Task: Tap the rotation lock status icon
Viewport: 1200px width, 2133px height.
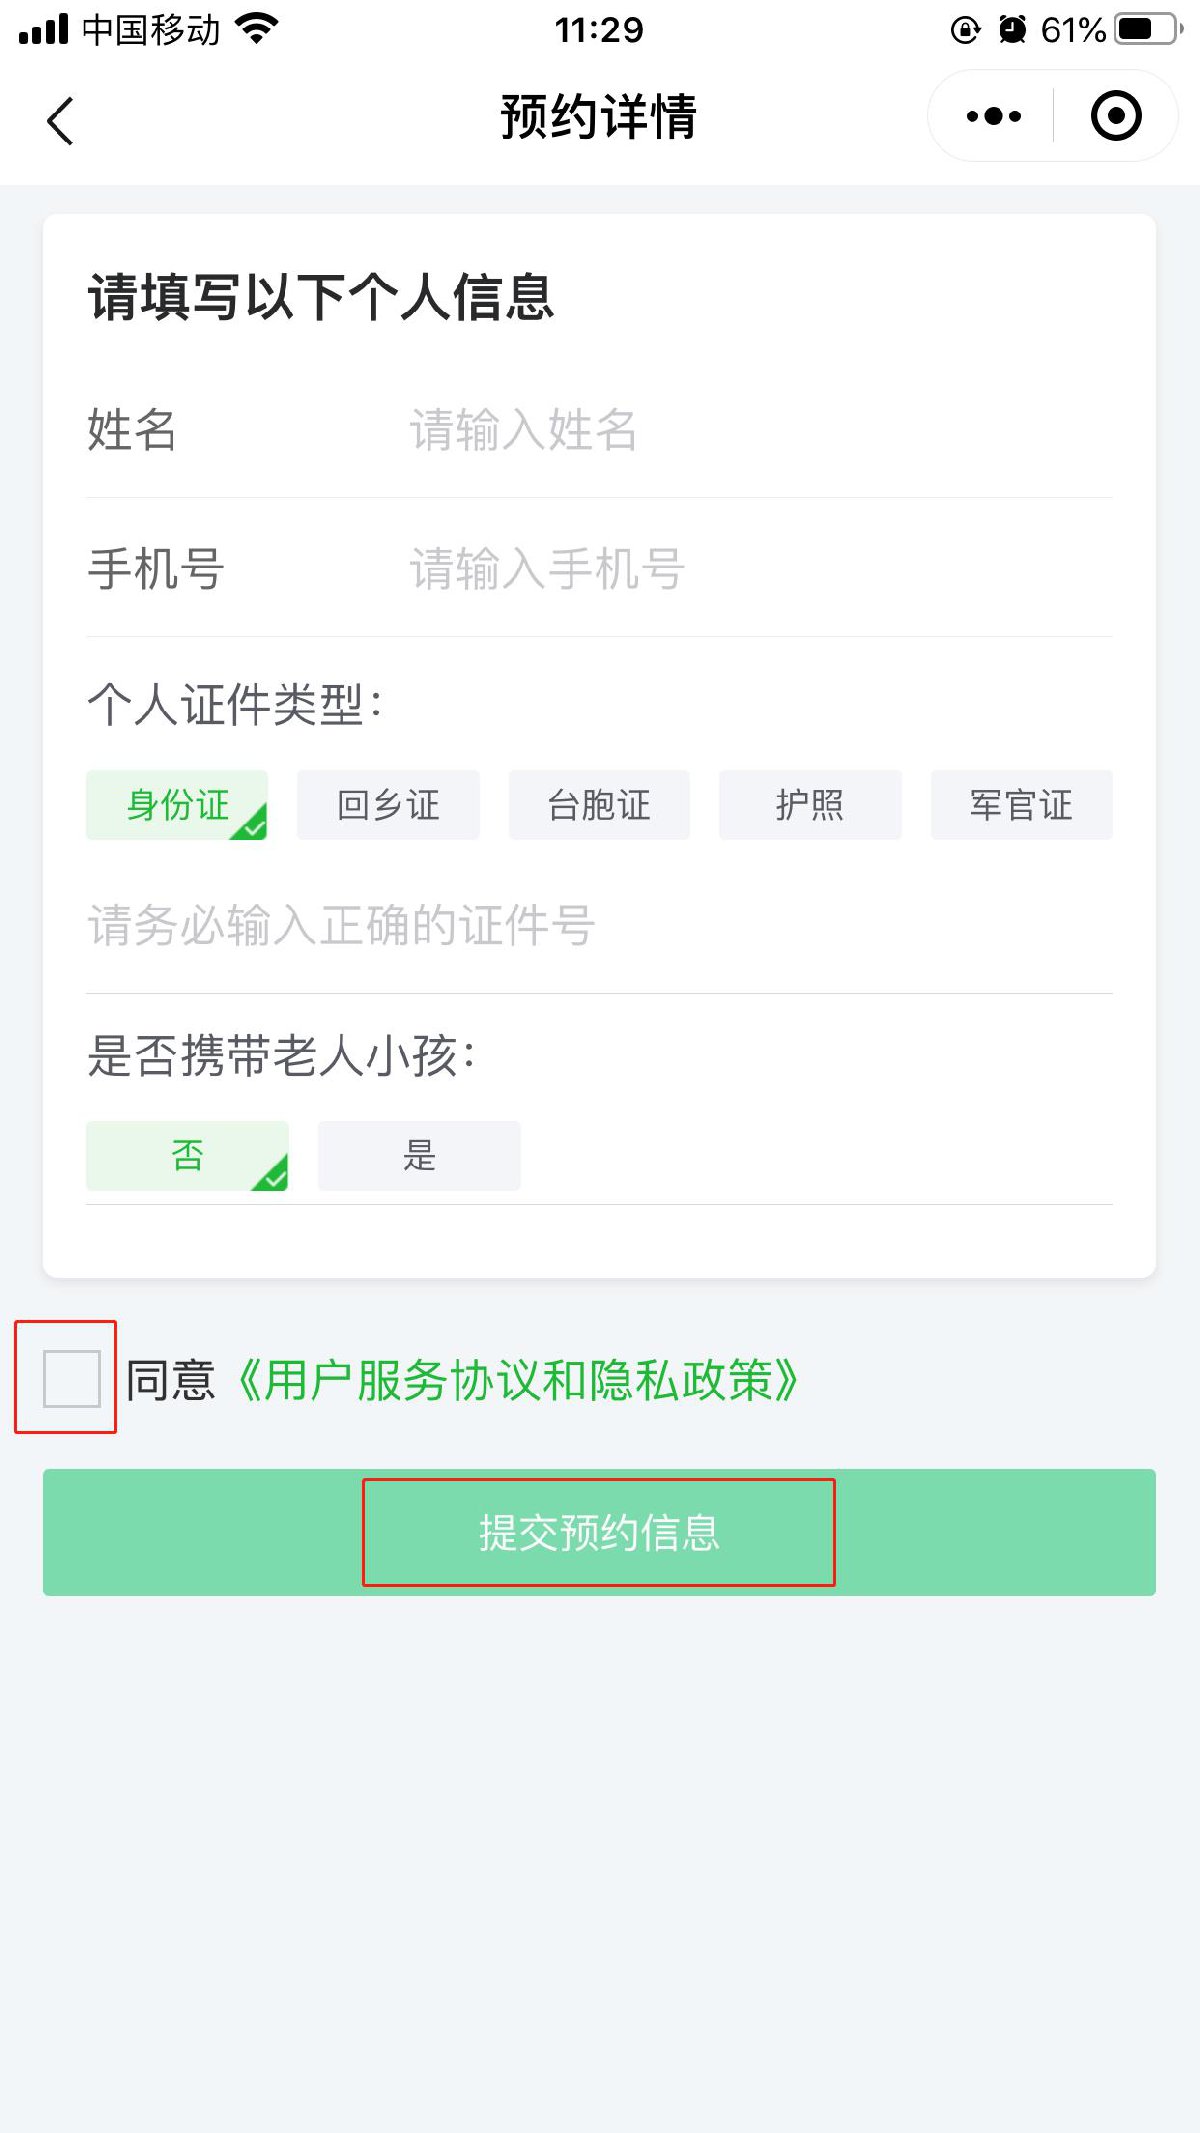Action: (964, 30)
